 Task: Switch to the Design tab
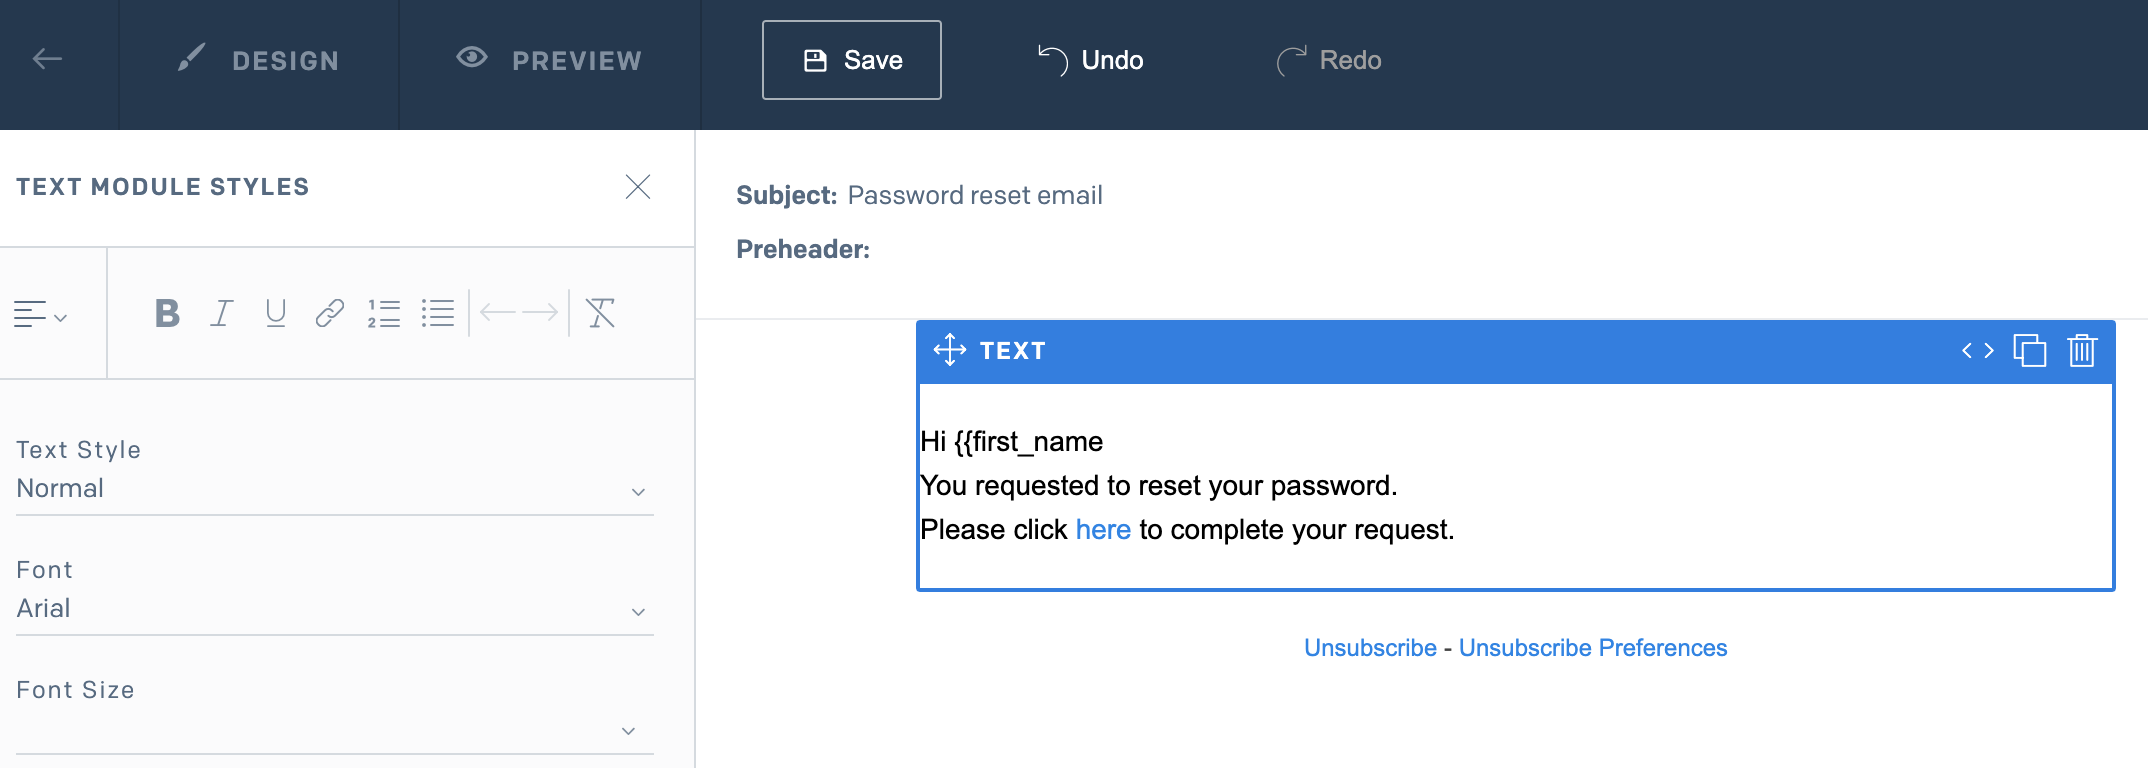(259, 61)
